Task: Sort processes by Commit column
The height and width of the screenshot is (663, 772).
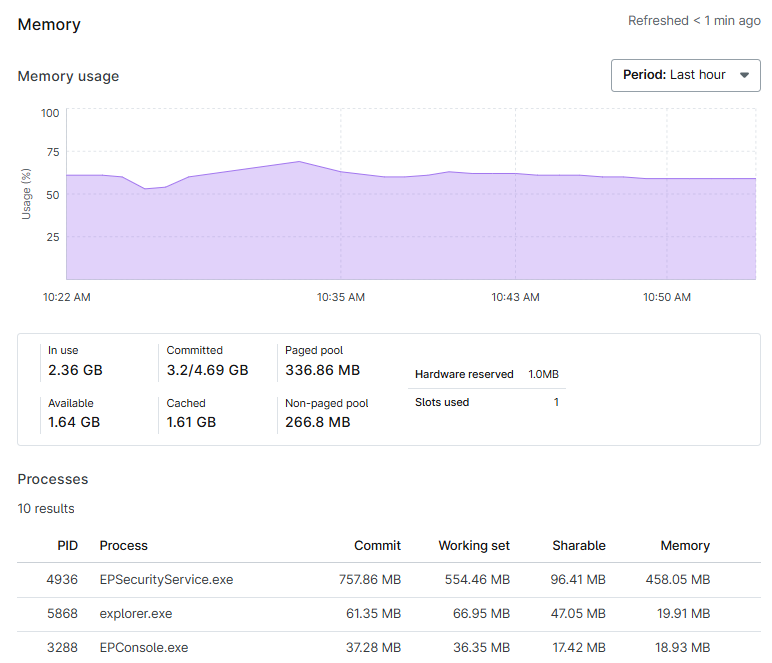Action: [x=377, y=546]
